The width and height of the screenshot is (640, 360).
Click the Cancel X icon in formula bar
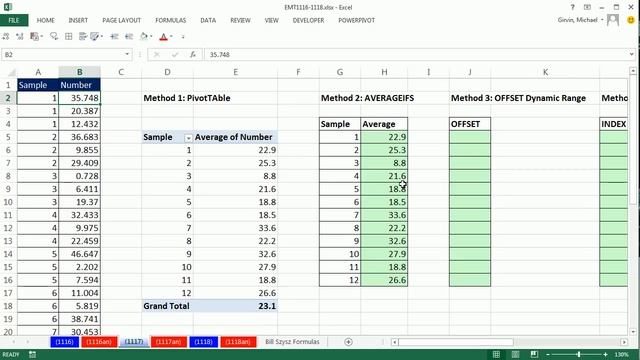pos(156,54)
